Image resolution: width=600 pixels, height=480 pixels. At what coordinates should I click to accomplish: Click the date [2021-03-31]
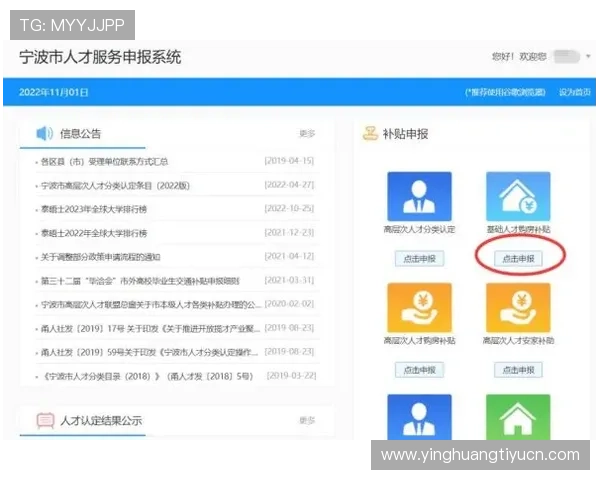coord(289,280)
